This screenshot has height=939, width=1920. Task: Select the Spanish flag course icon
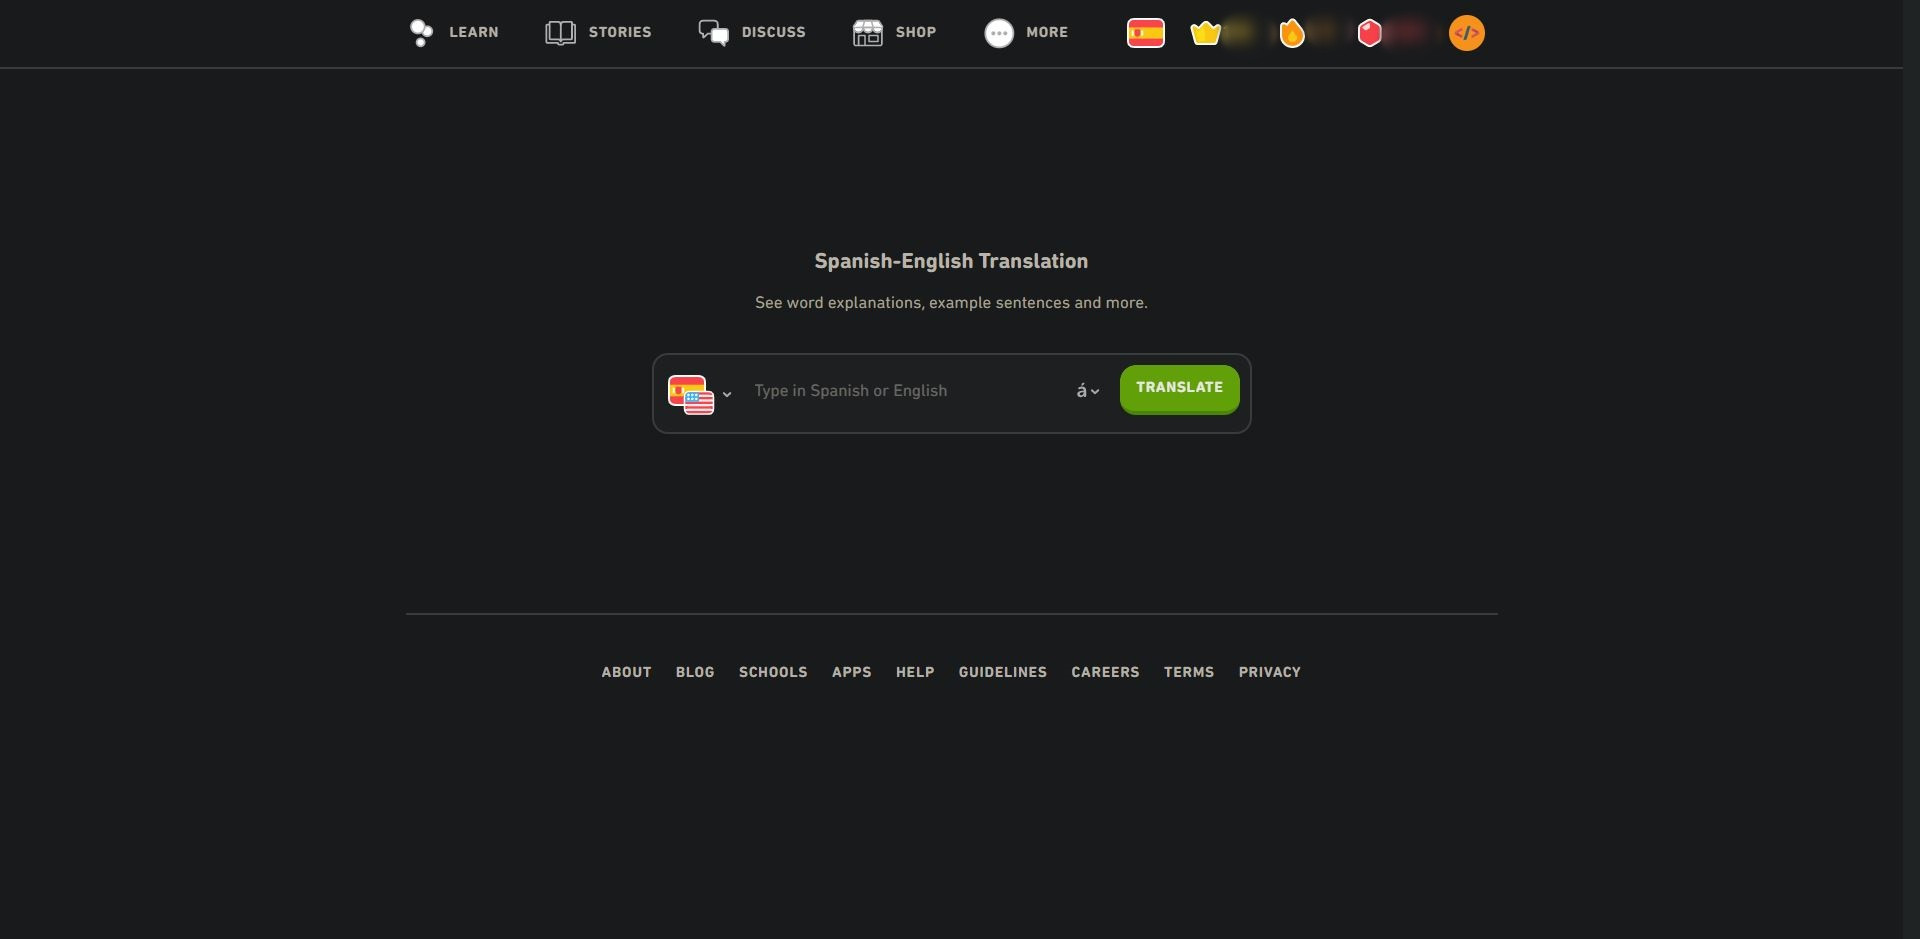tap(1145, 32)
